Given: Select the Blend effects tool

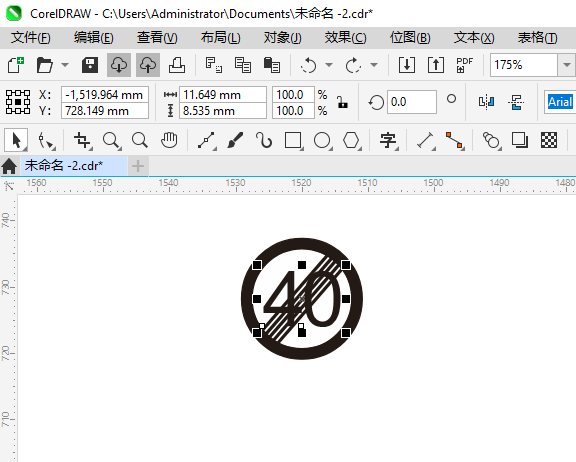Looking at the screenshot, I should pos(491,141).
